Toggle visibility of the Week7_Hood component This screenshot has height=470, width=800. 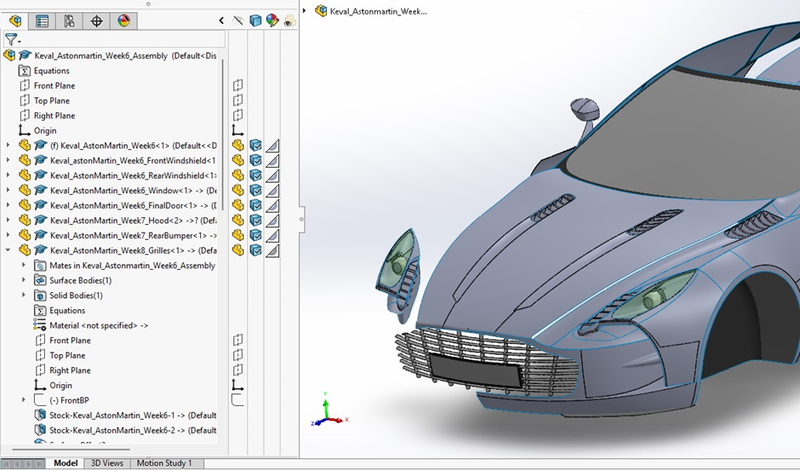tap(238, 220)
